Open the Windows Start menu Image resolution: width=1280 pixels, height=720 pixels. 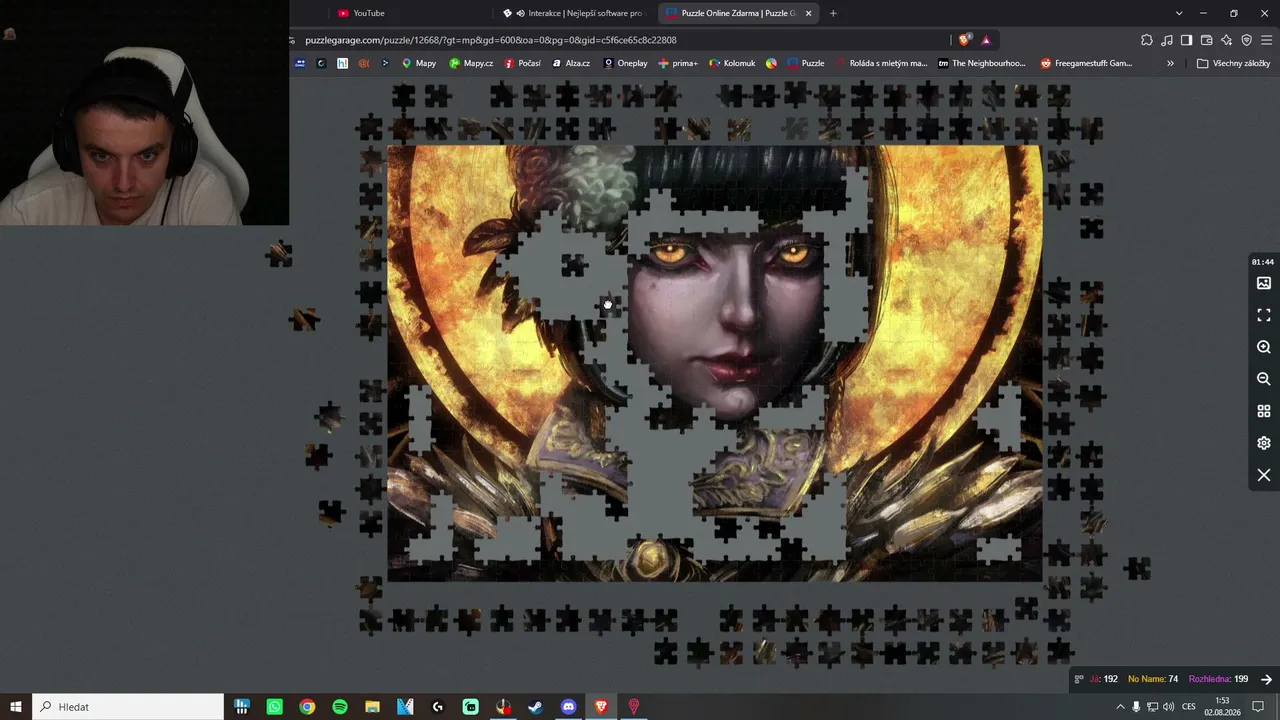point(16,707)
